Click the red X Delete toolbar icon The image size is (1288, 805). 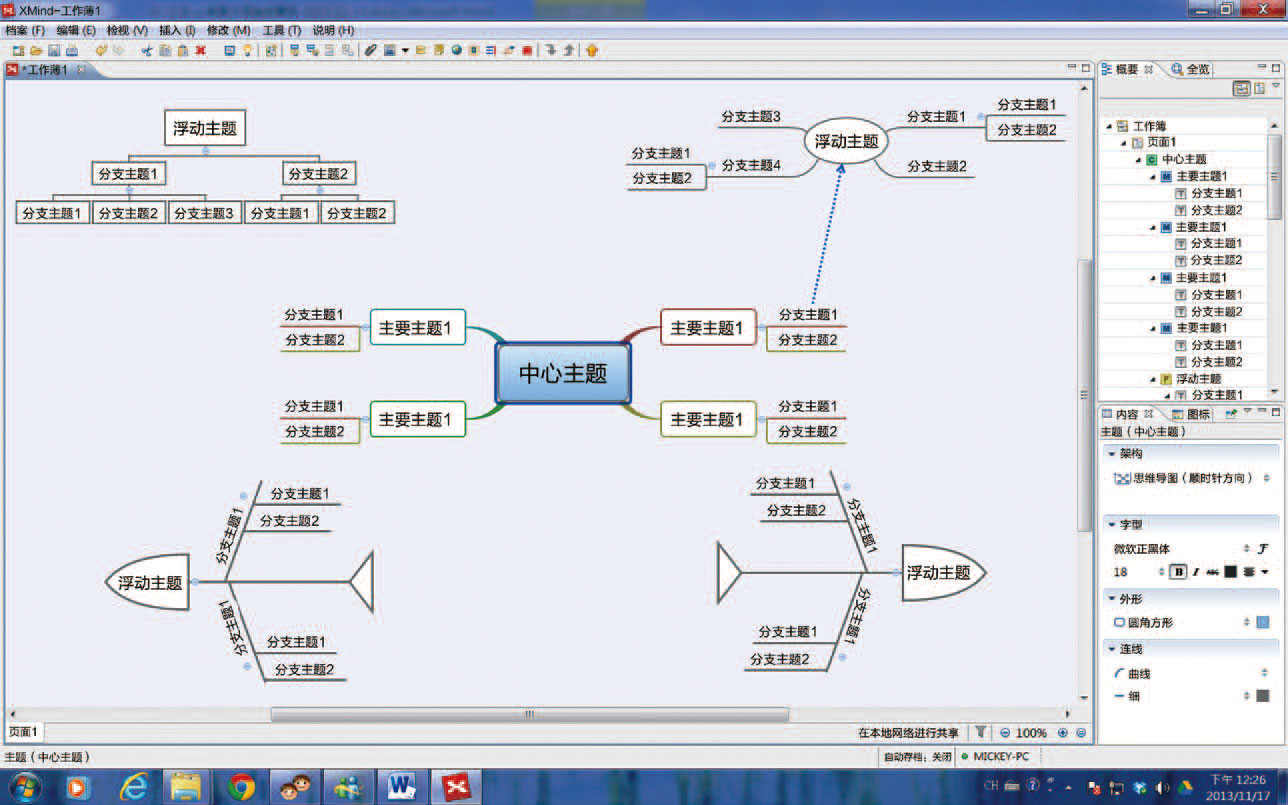click(201, 50)
